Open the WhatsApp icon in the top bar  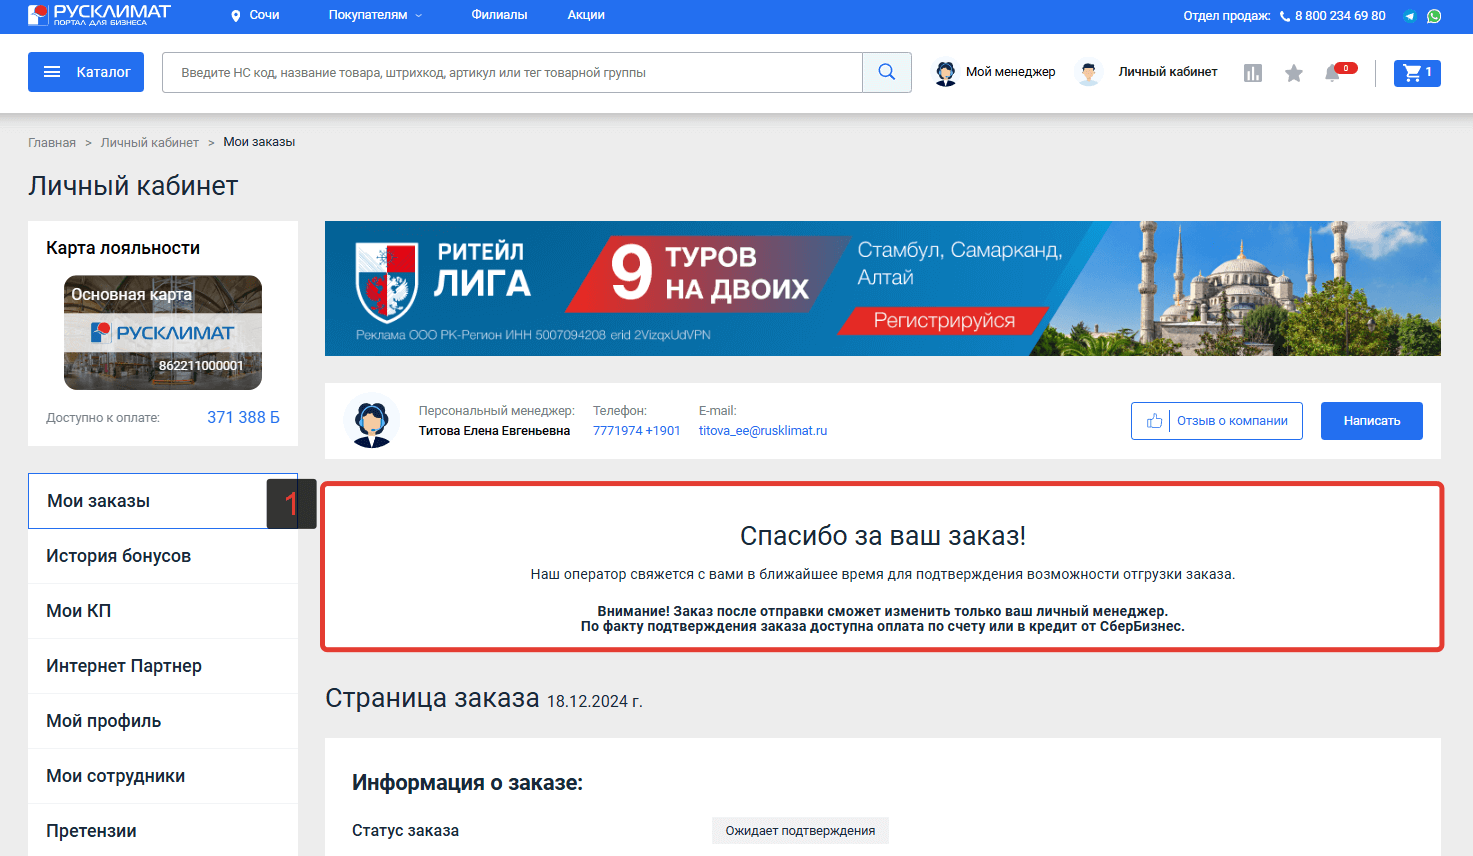point(1434,16)
